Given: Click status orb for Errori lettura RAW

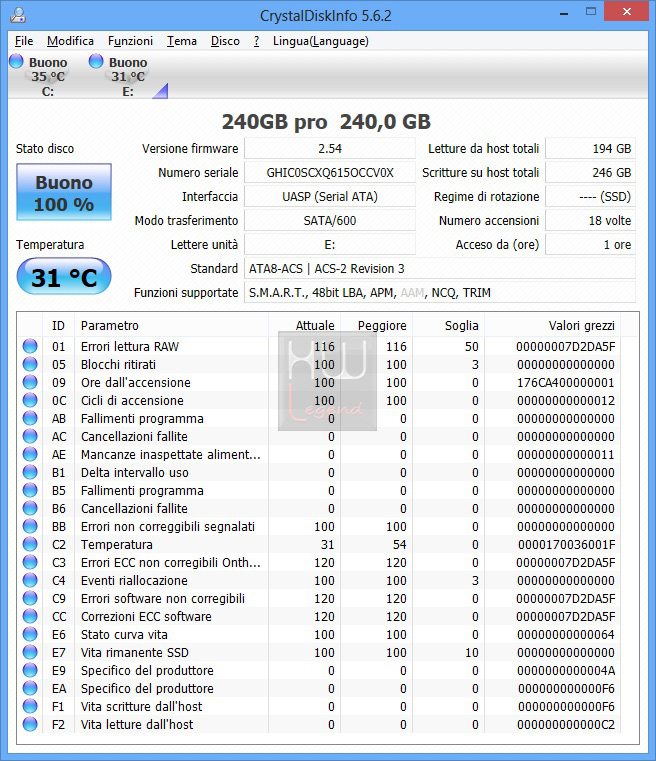Looking at the screenshot, I should point(30,346).
